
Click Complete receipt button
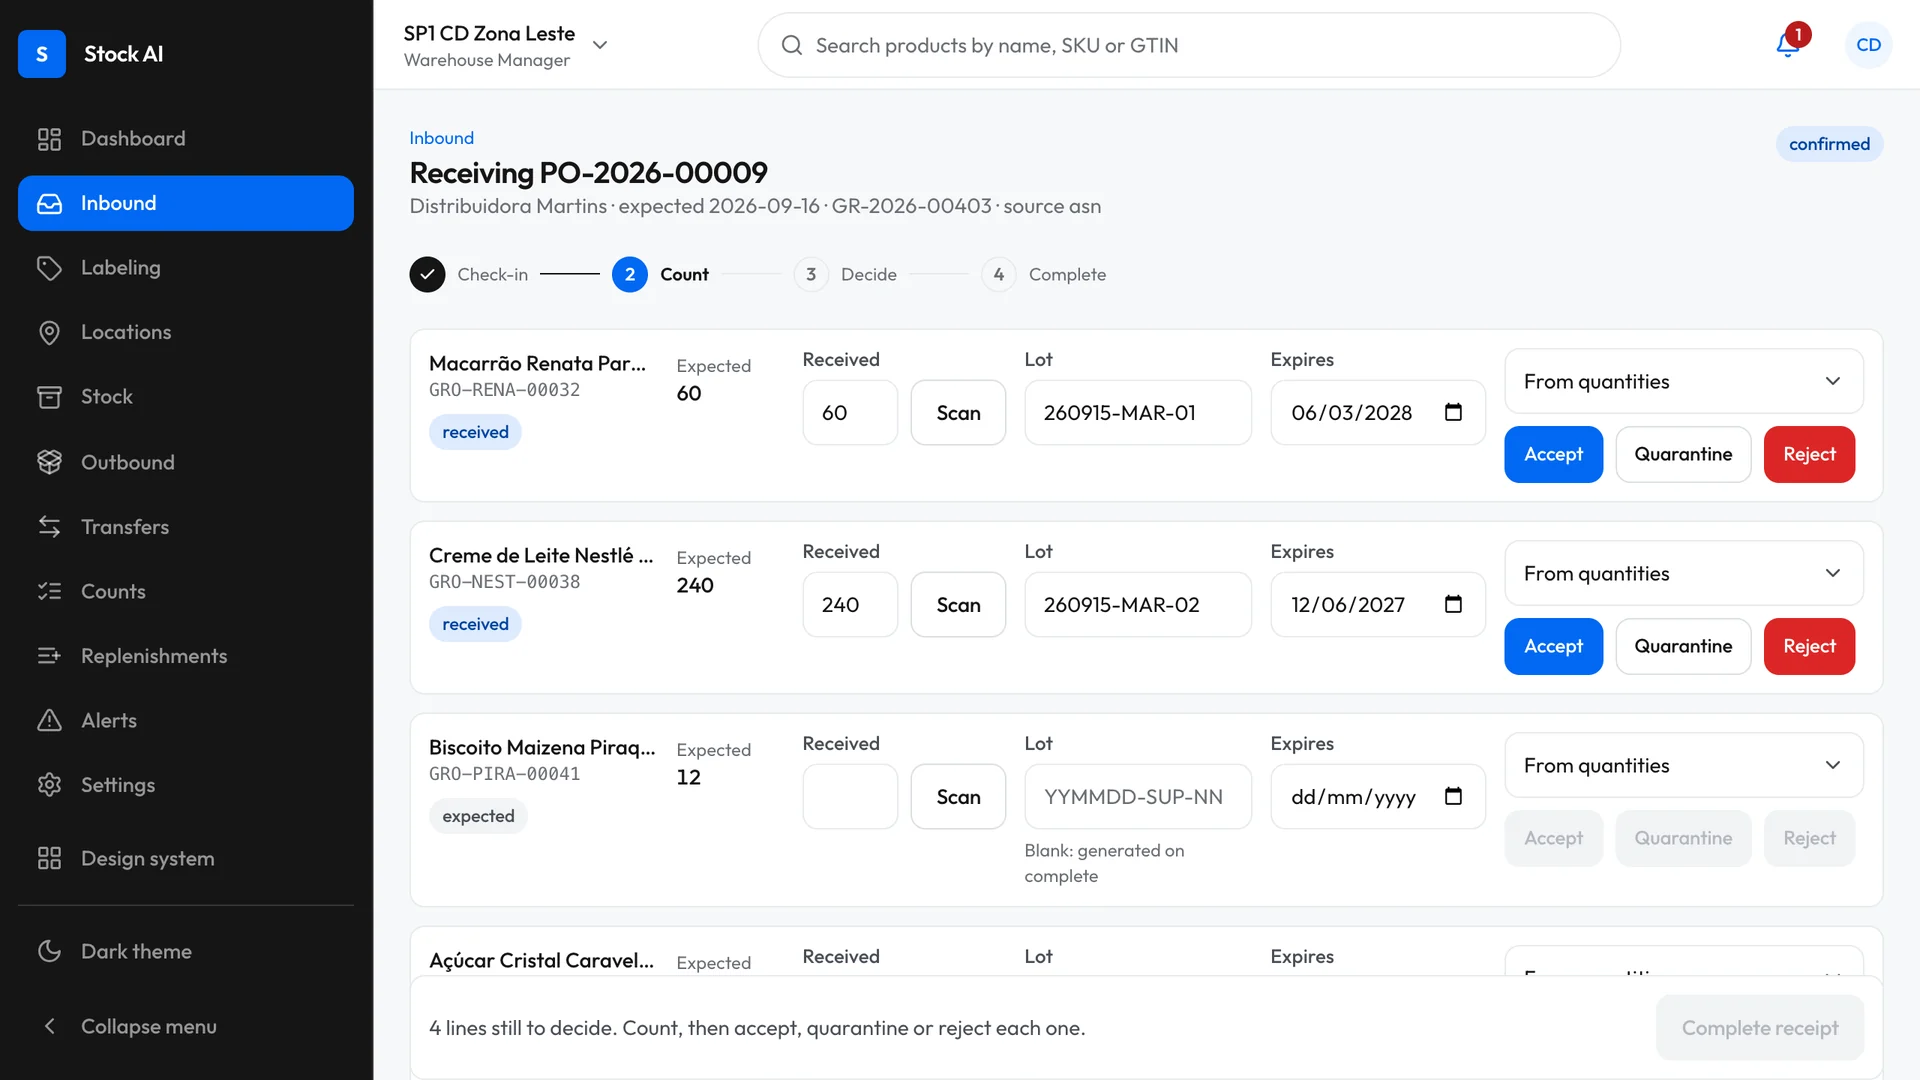pos(1760,1028)
